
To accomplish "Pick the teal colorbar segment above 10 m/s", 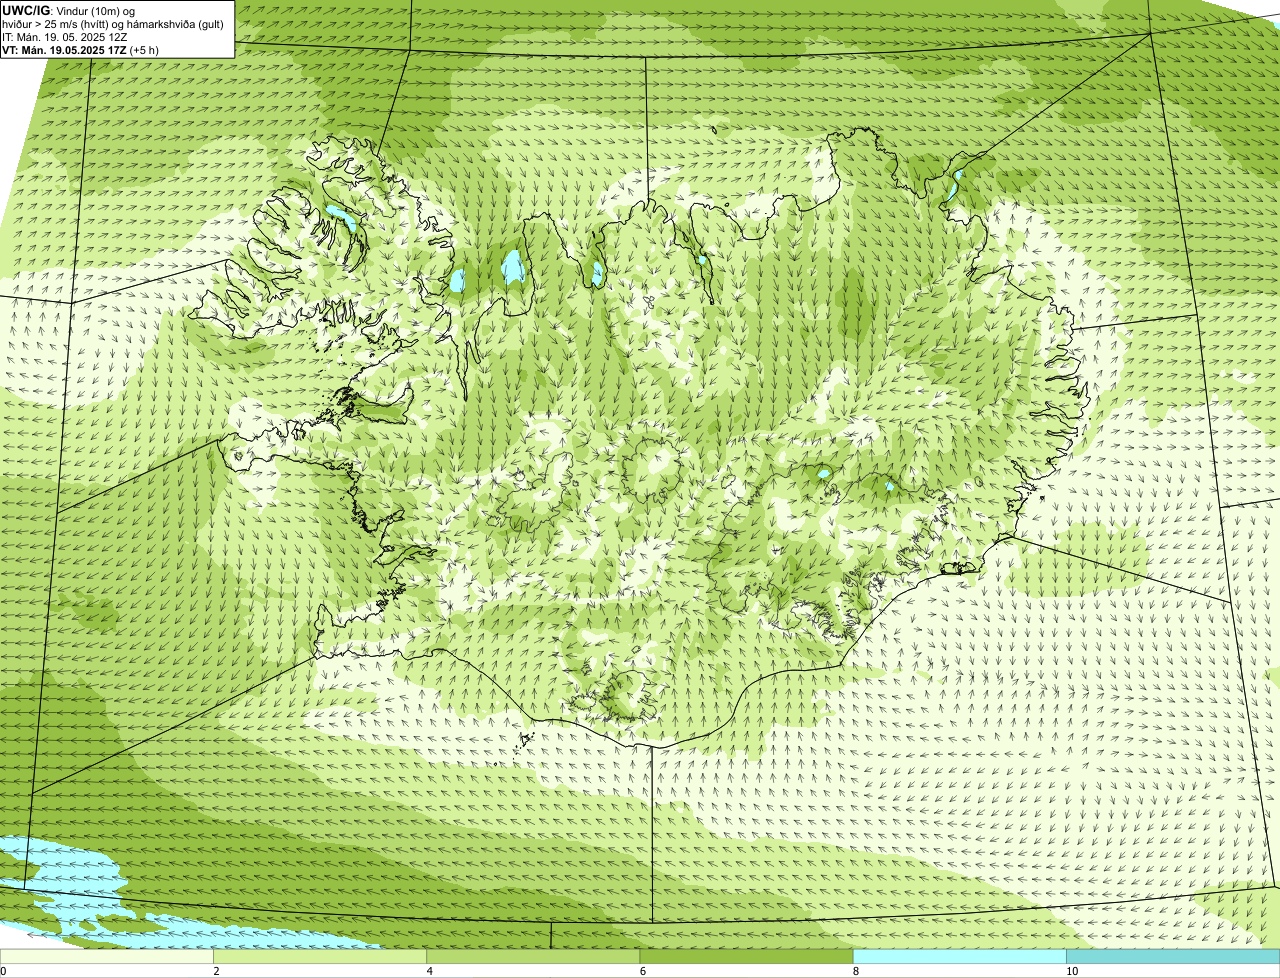I will pos(1173,956).
